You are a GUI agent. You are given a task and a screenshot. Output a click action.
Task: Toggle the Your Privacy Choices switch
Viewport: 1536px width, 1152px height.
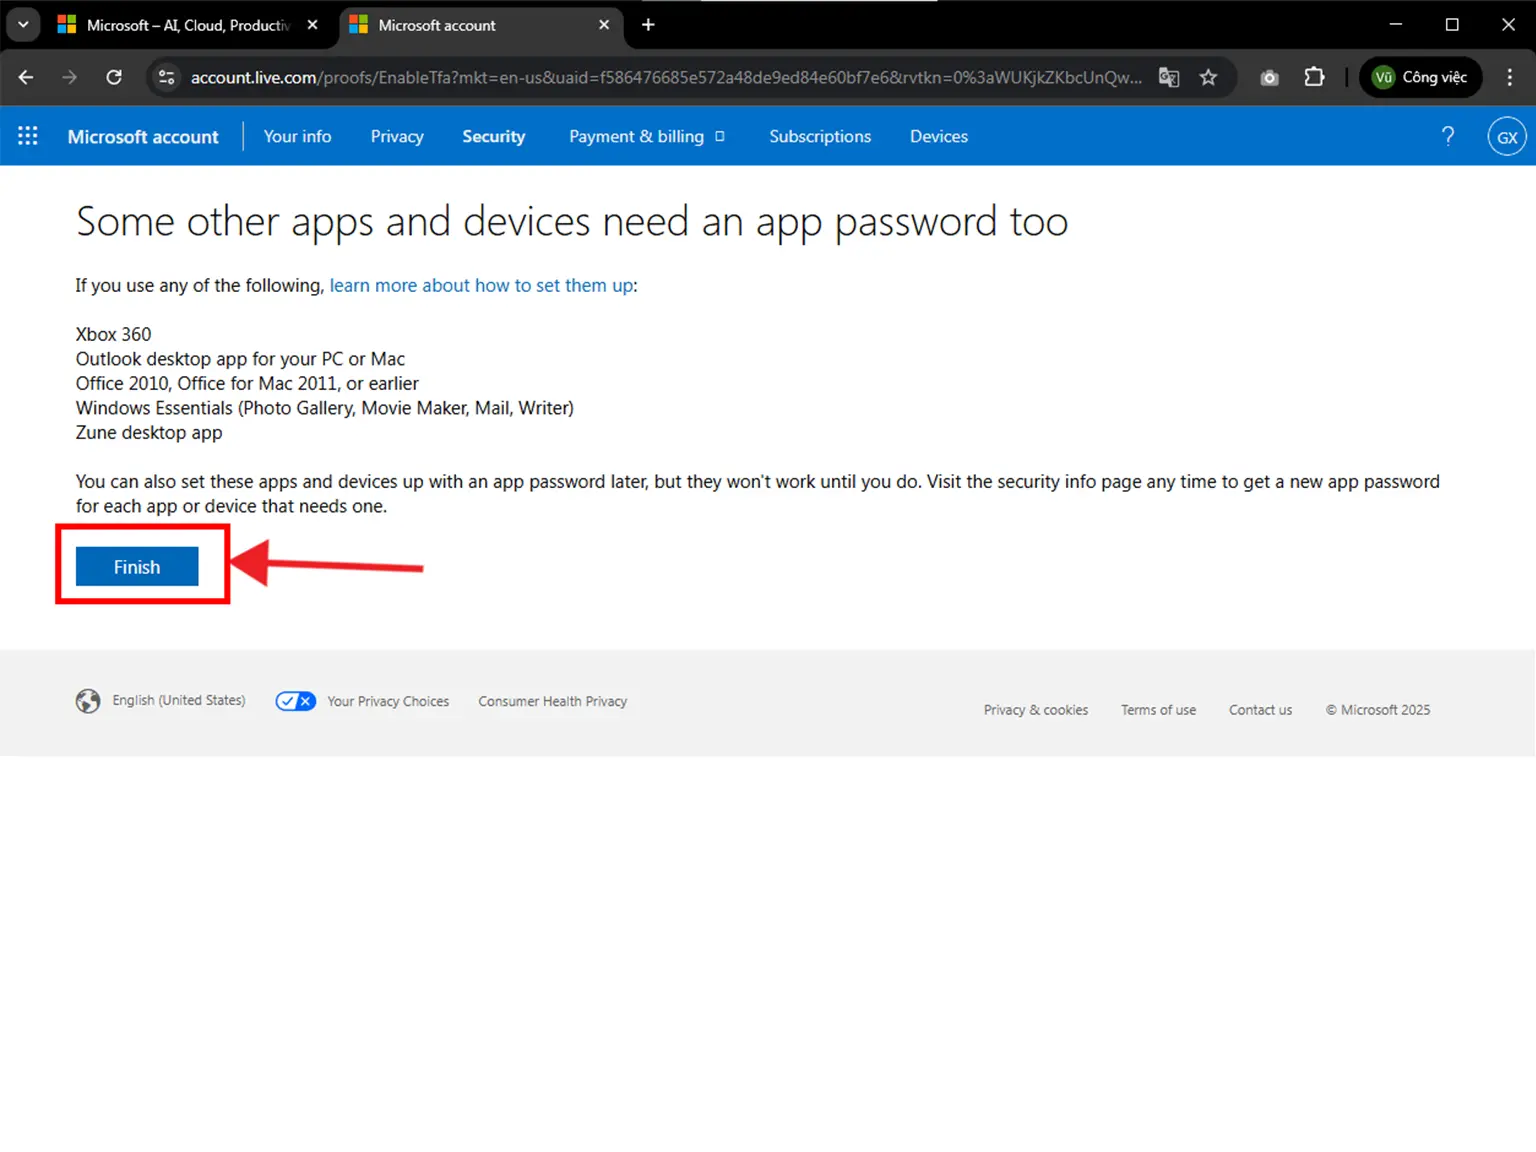click(x=295, y=701)
